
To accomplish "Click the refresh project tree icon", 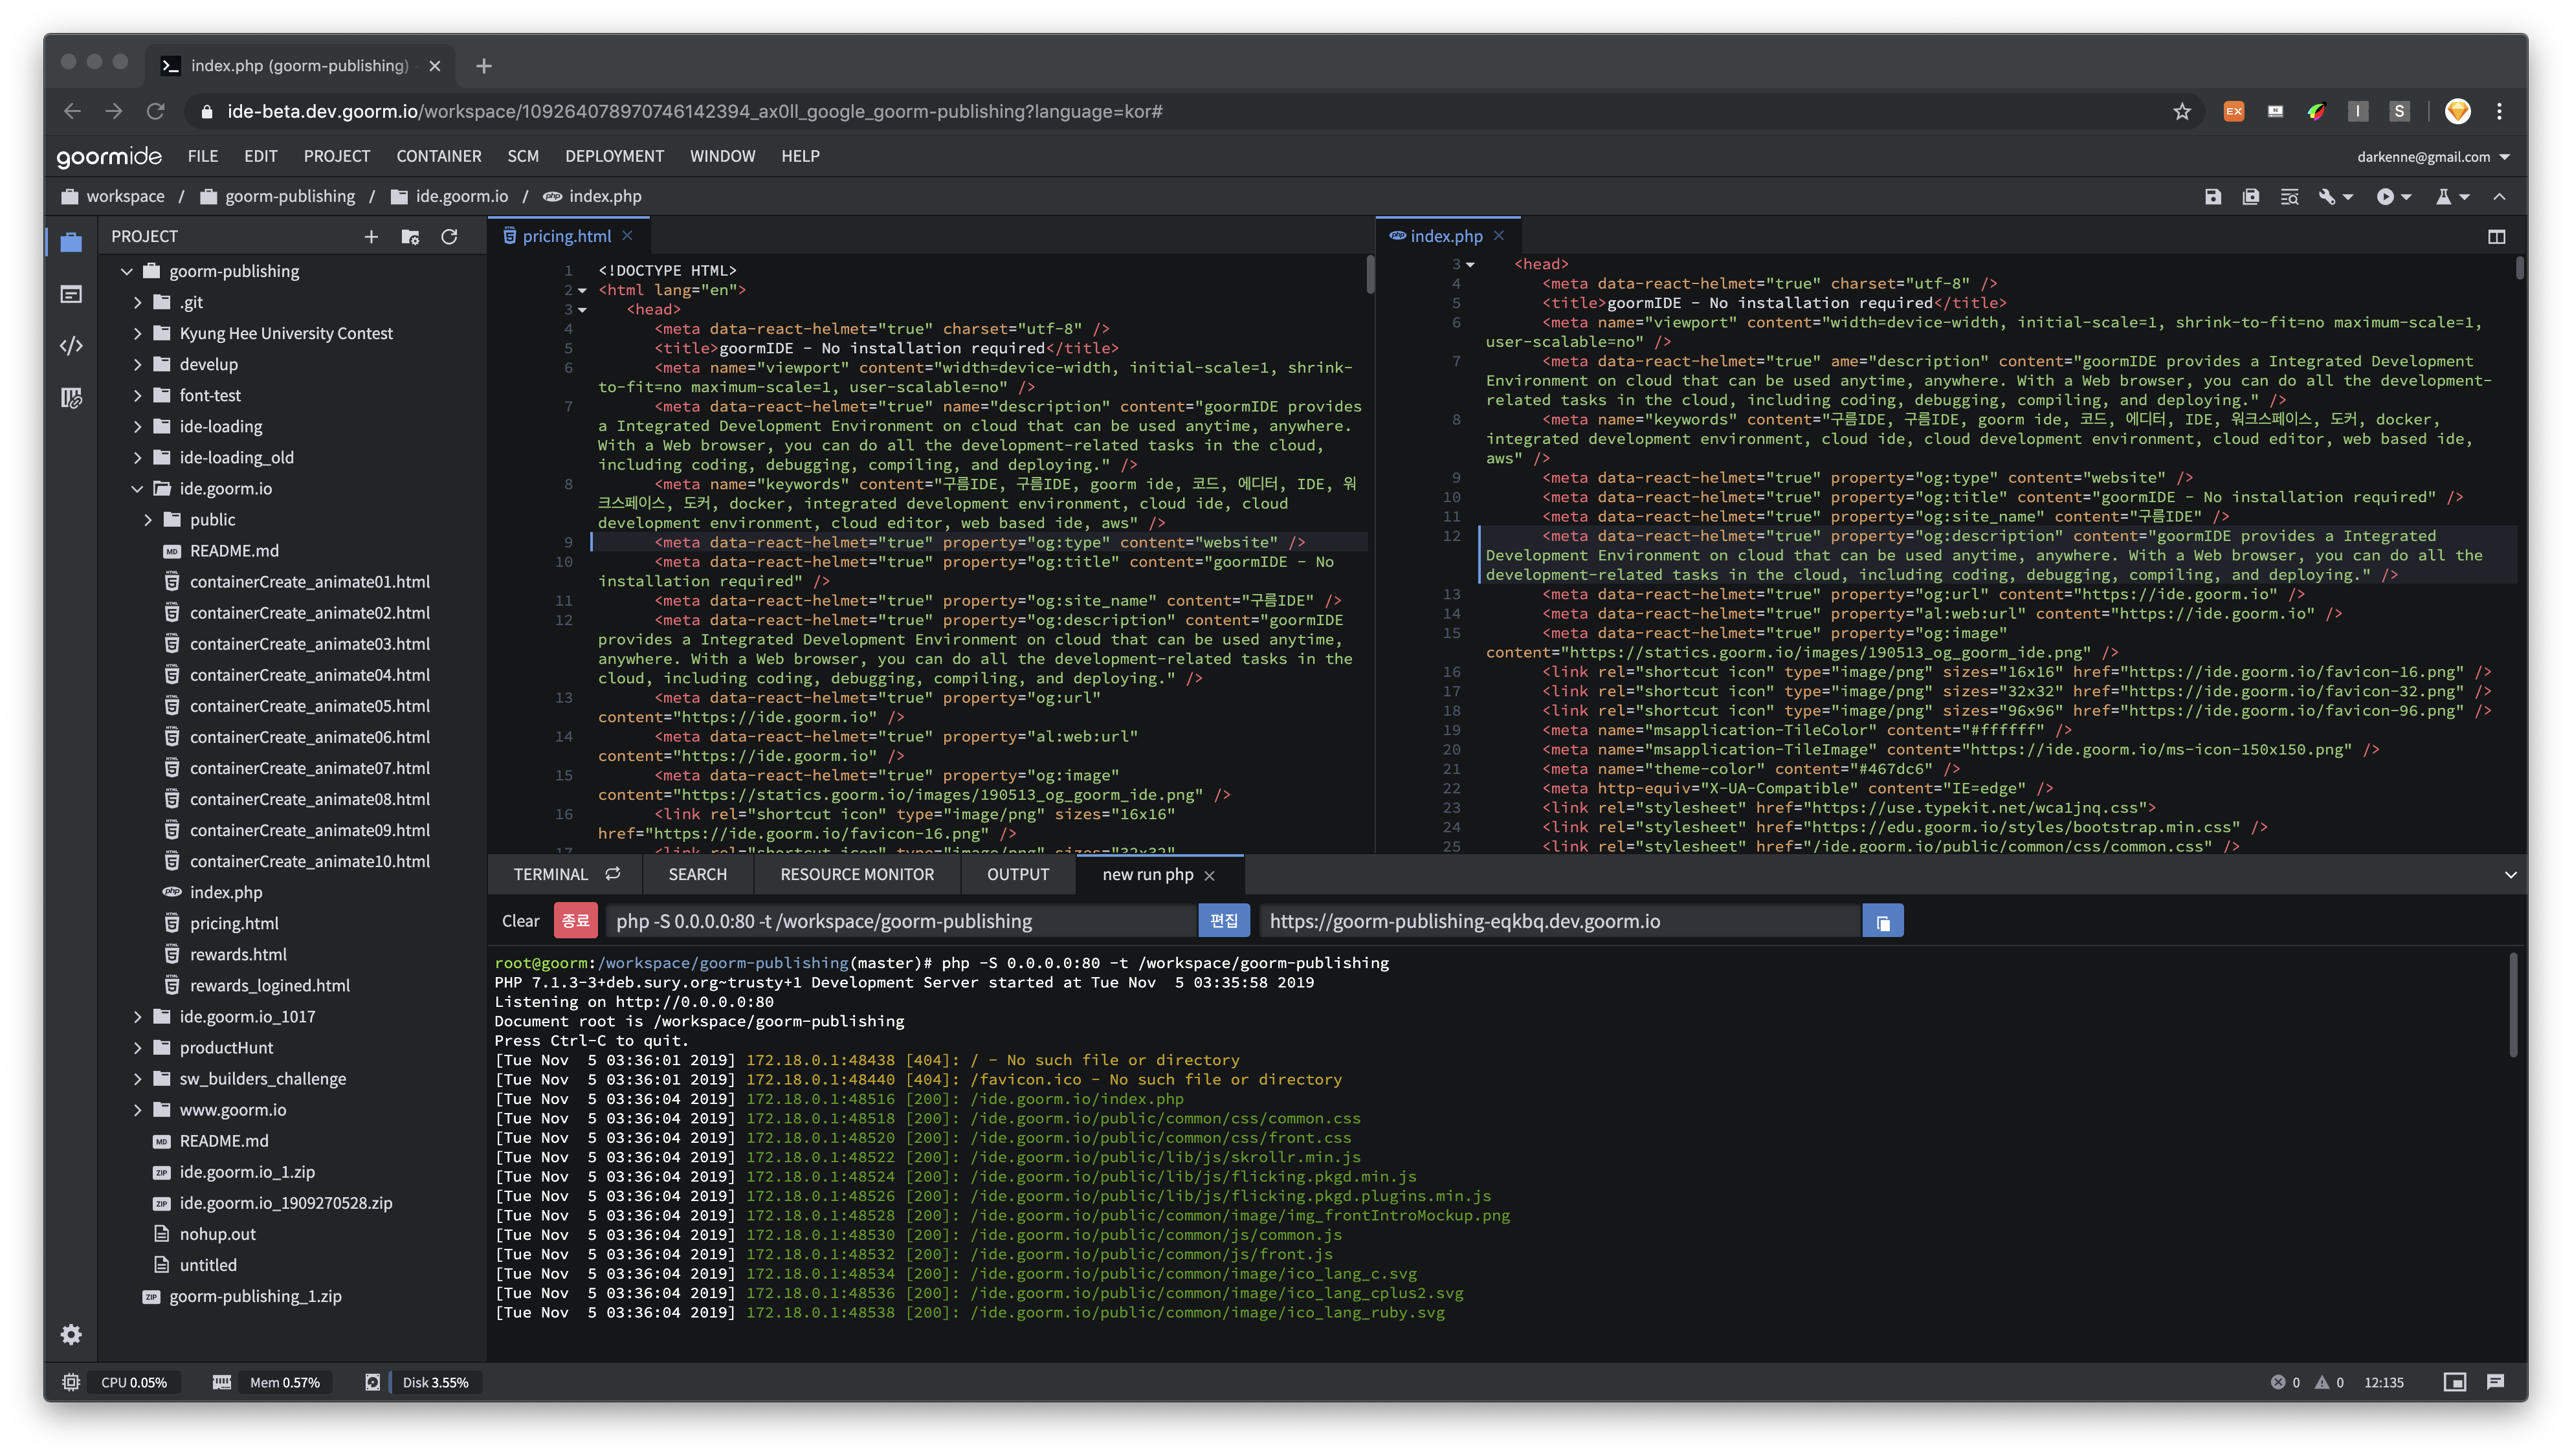I will pyautogui.click(x=449, y=237).
